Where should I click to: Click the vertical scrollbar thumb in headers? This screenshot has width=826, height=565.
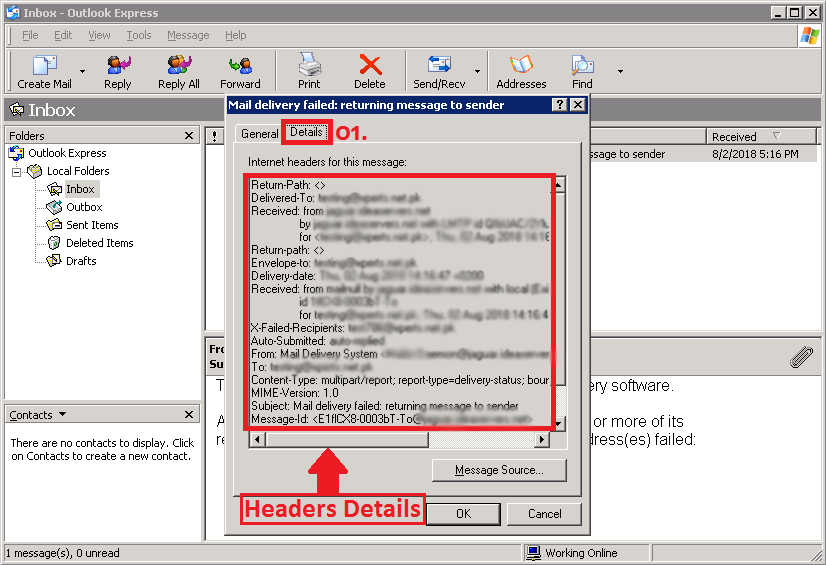559,288
